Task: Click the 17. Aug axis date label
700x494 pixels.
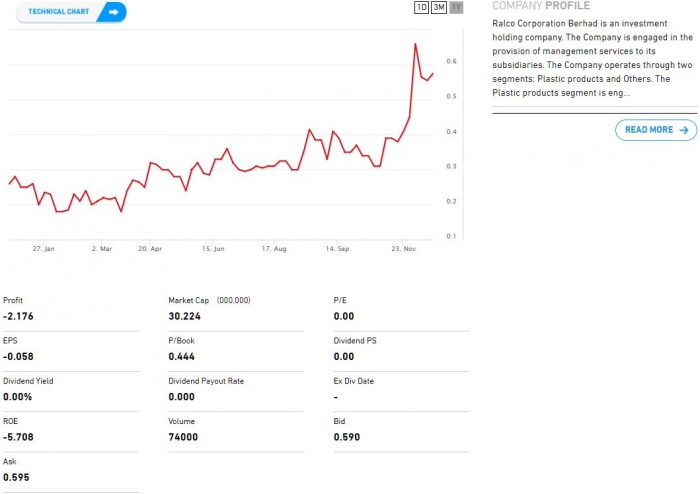Action: pyautogui.click(x=274, y=248)
